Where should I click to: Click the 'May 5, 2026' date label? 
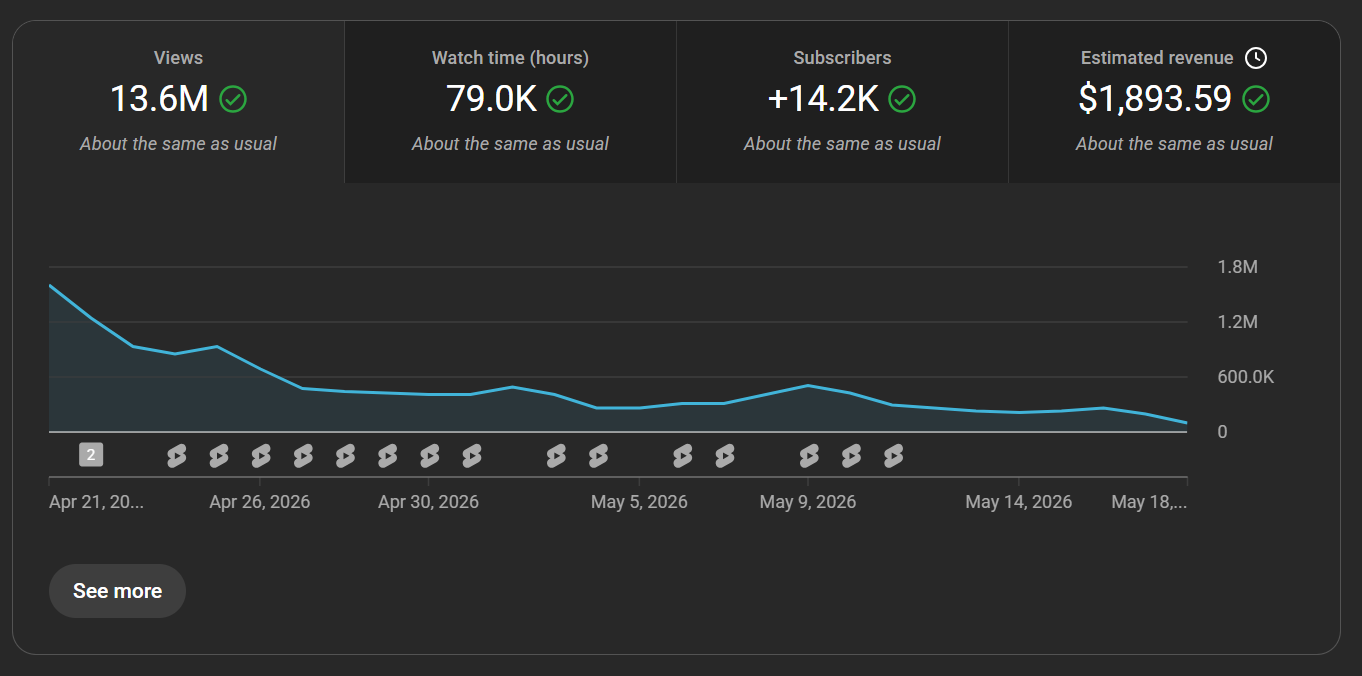639,502
